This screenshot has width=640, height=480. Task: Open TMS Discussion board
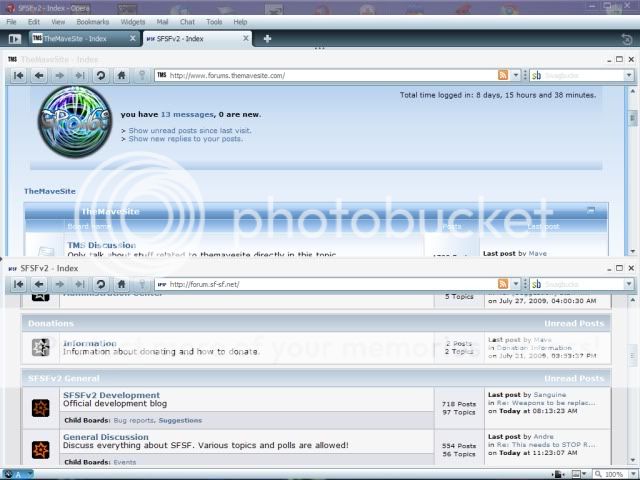coord(102,245)
